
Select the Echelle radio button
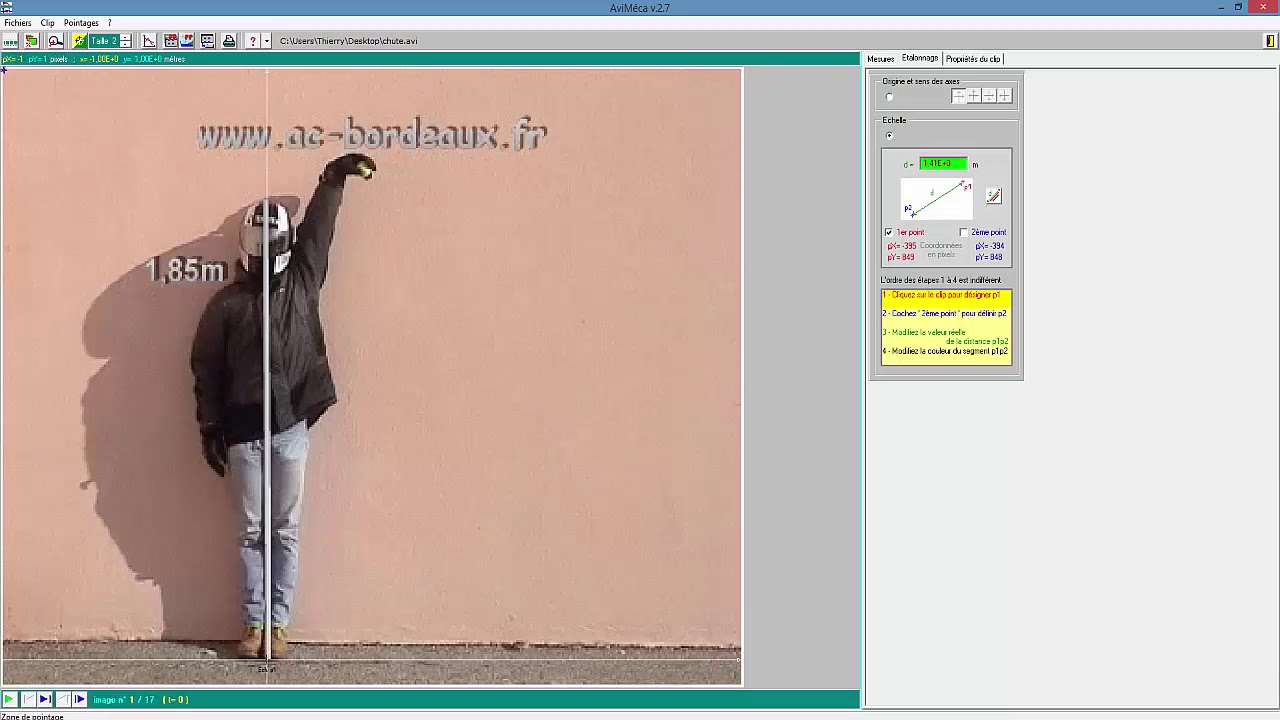(x=890, y=136)
